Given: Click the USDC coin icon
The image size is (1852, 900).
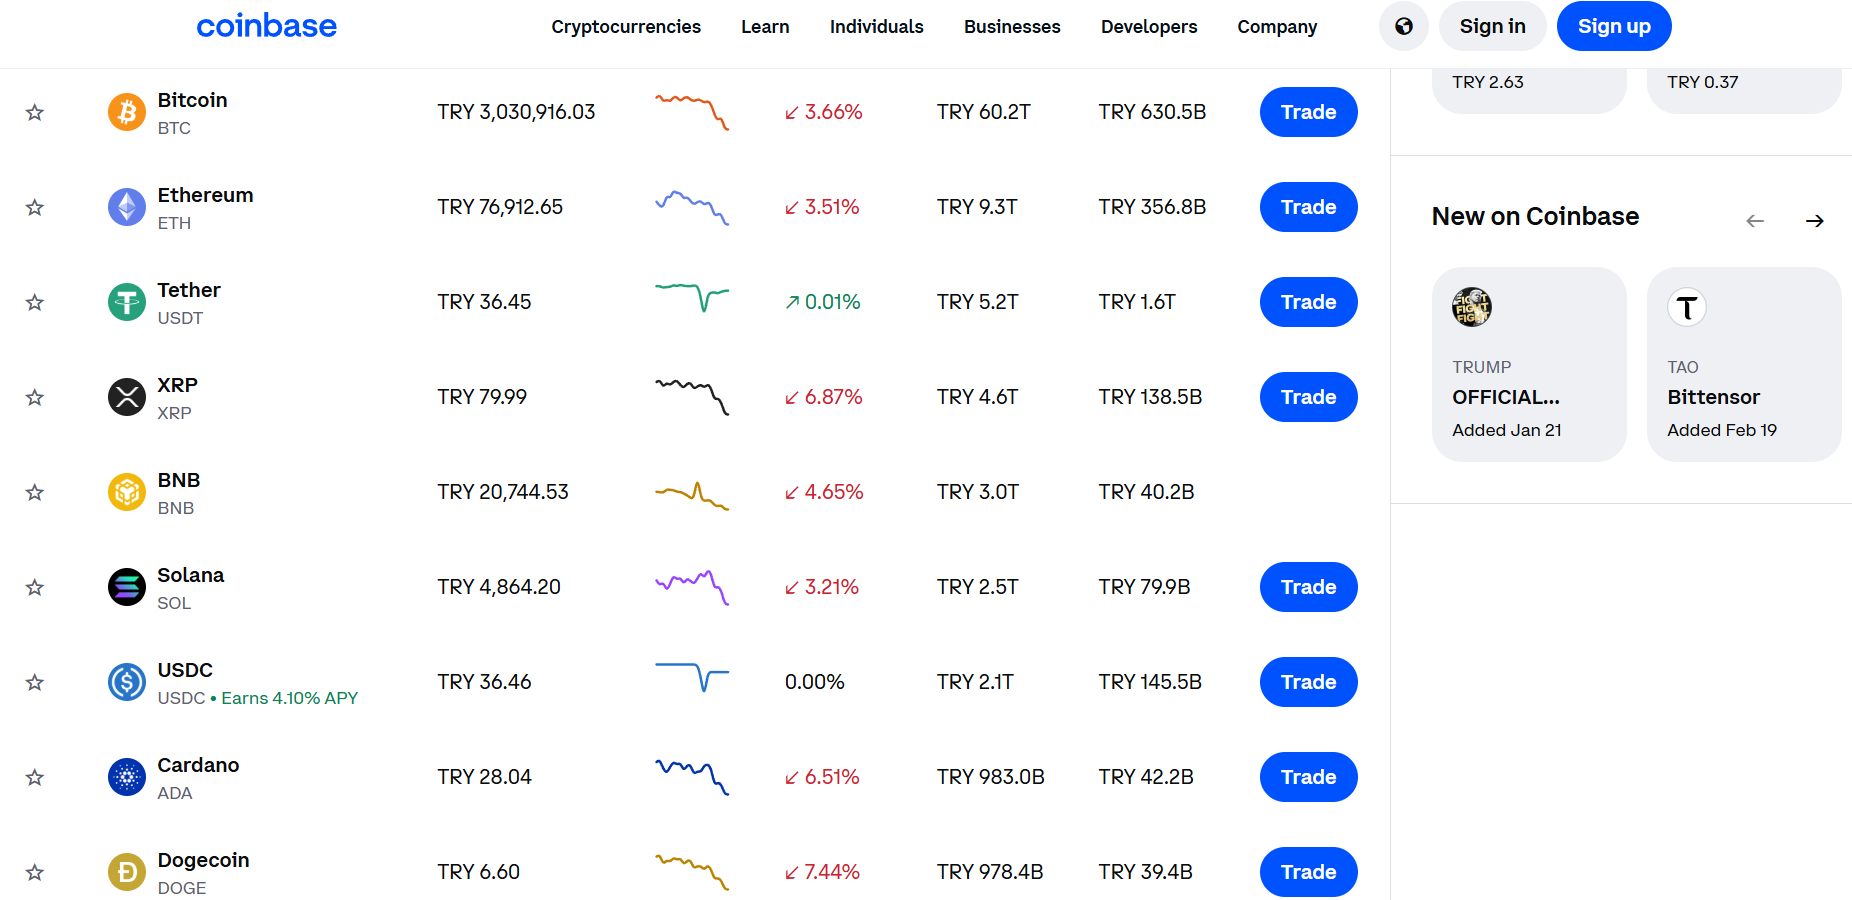Looking at the screenshot, I should pyautogui.click(x=127, y=682).
